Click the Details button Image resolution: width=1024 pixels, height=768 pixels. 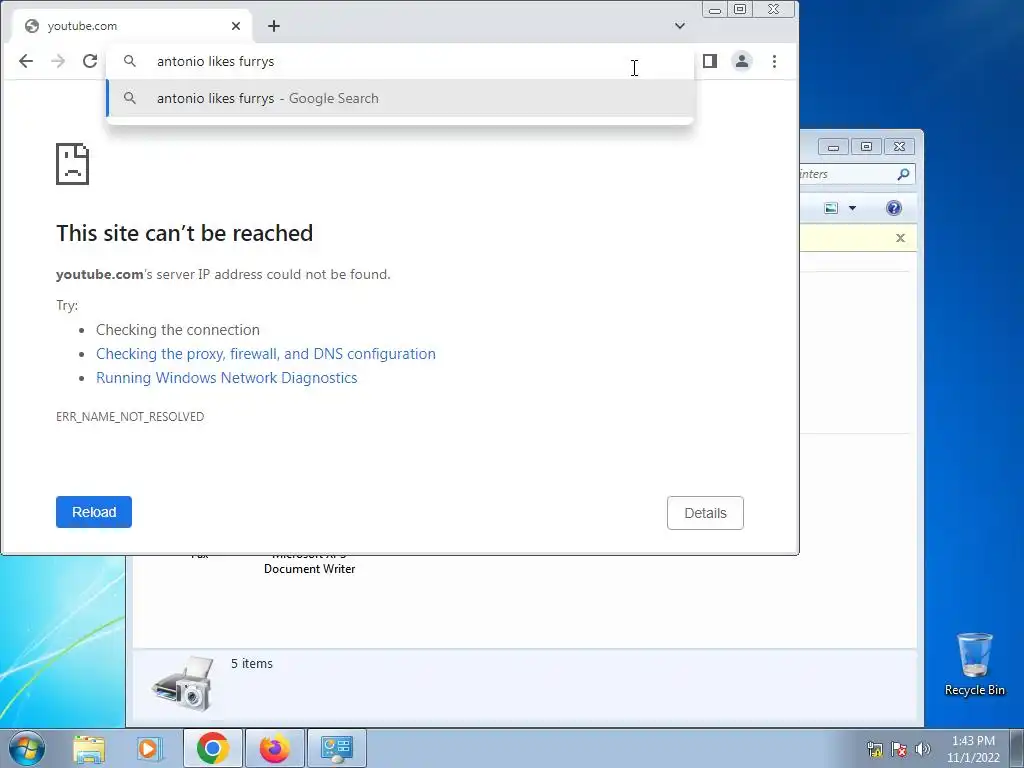tap(705, 513)
